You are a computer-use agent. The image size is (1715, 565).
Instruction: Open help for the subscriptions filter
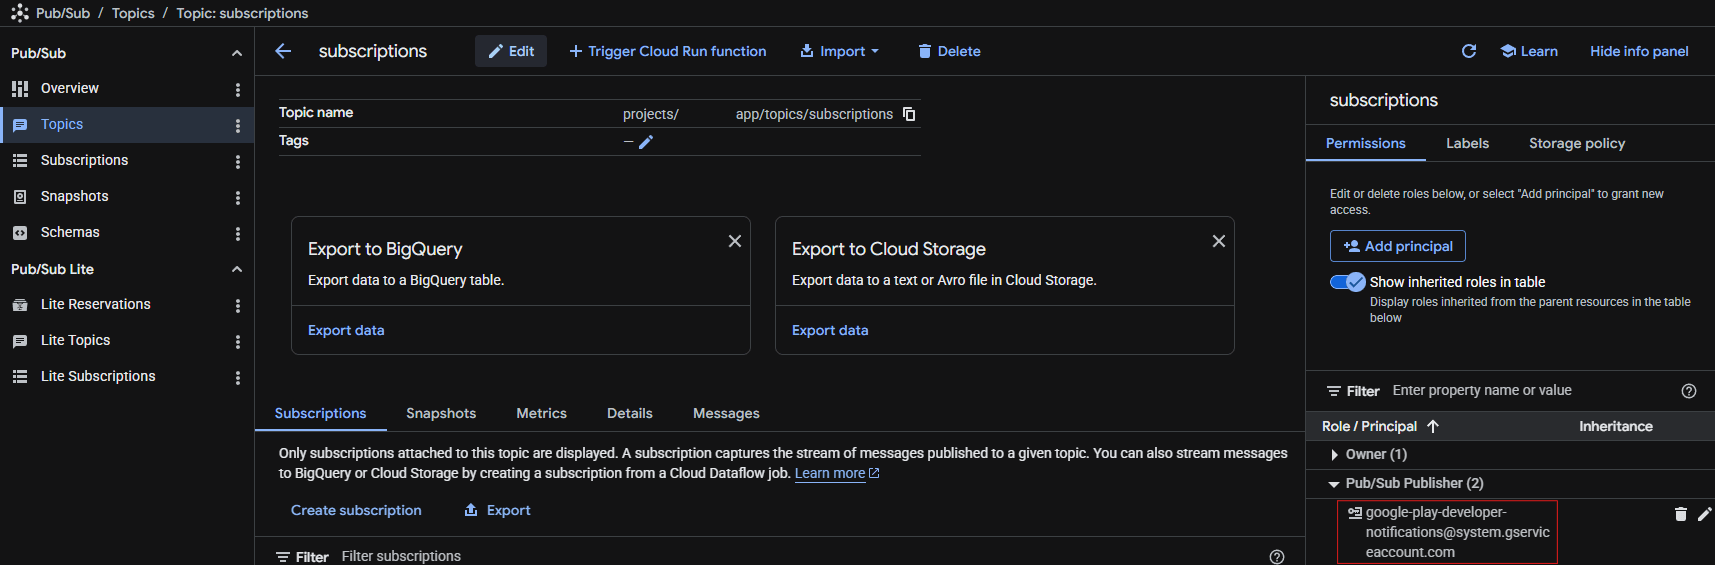(1277, 557)
